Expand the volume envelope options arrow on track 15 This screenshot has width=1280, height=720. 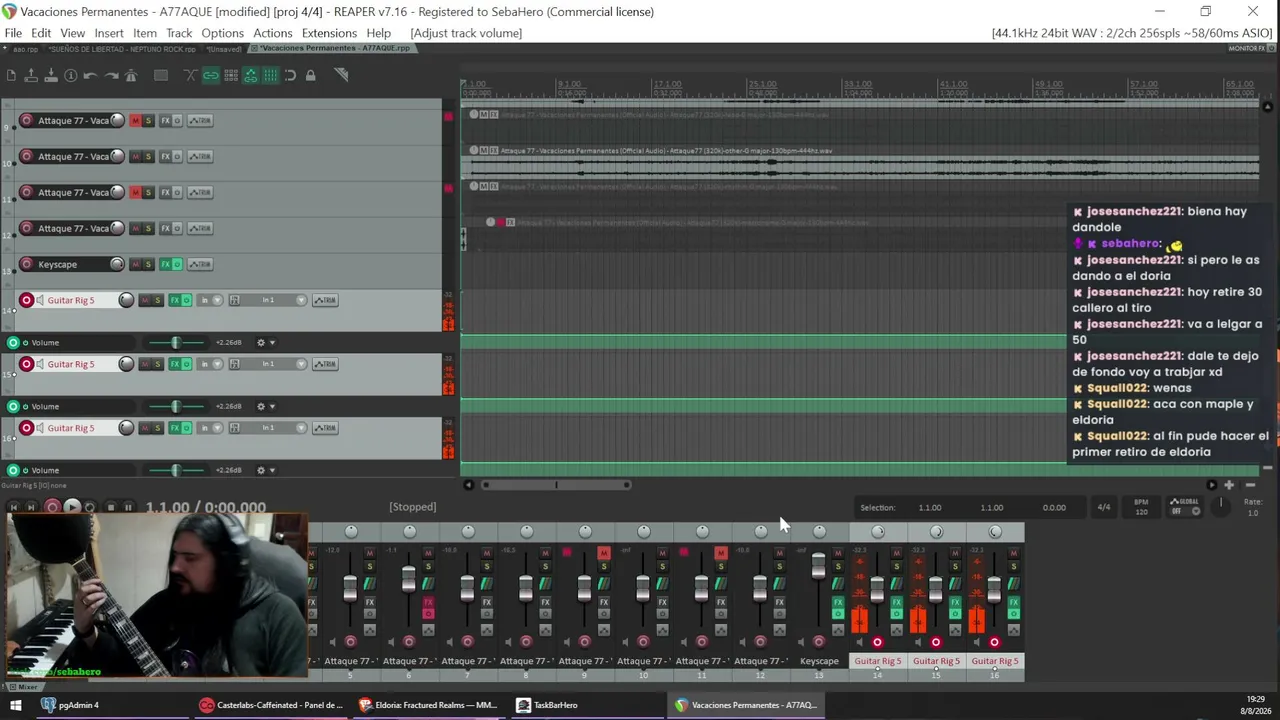272,406
